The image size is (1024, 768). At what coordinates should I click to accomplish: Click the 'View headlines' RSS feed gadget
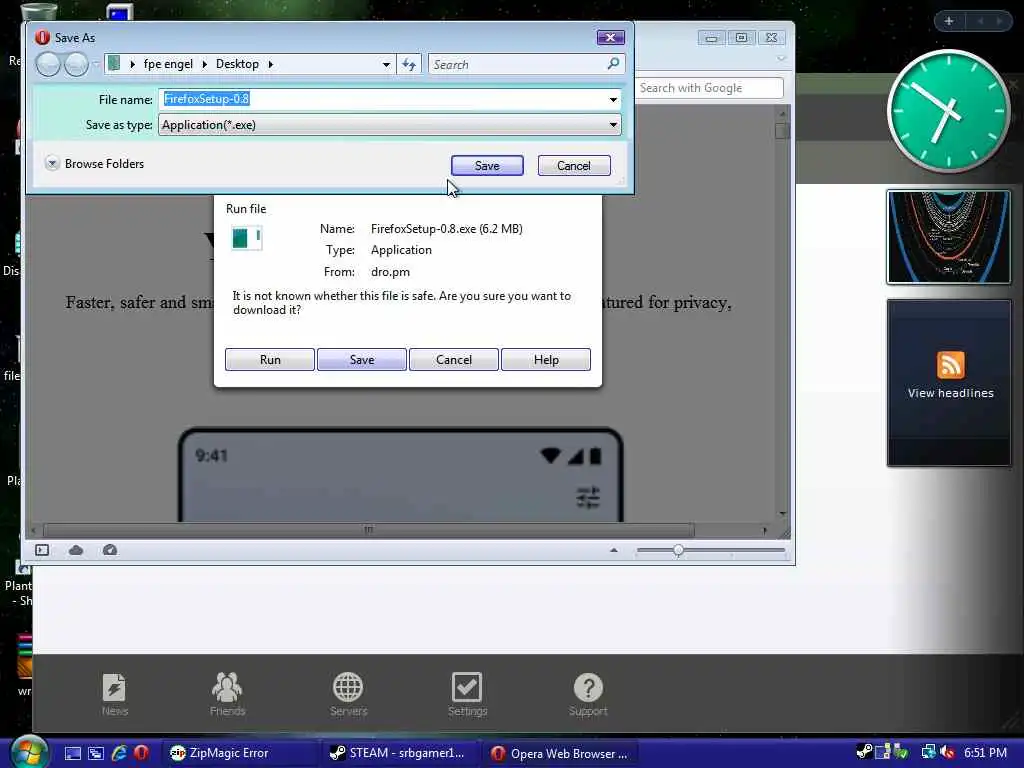click(x=950, y=383)
